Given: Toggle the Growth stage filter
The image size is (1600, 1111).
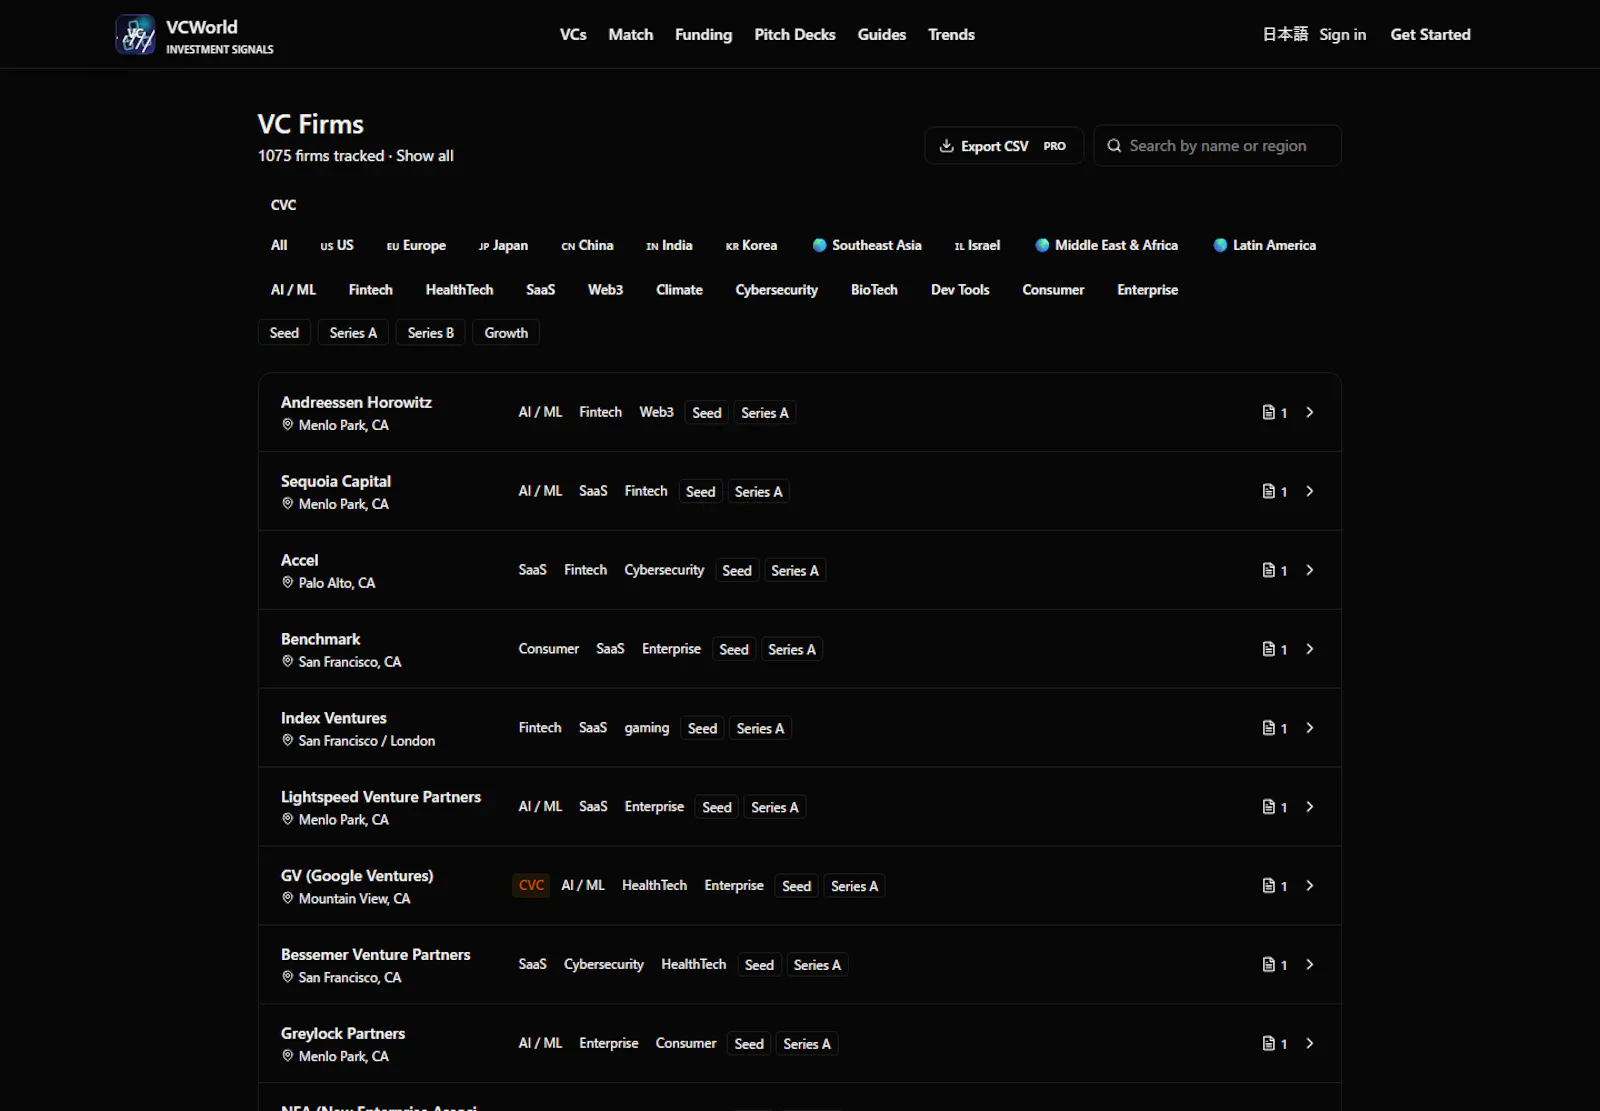Looking at the screenshot, I should [506, 333].
